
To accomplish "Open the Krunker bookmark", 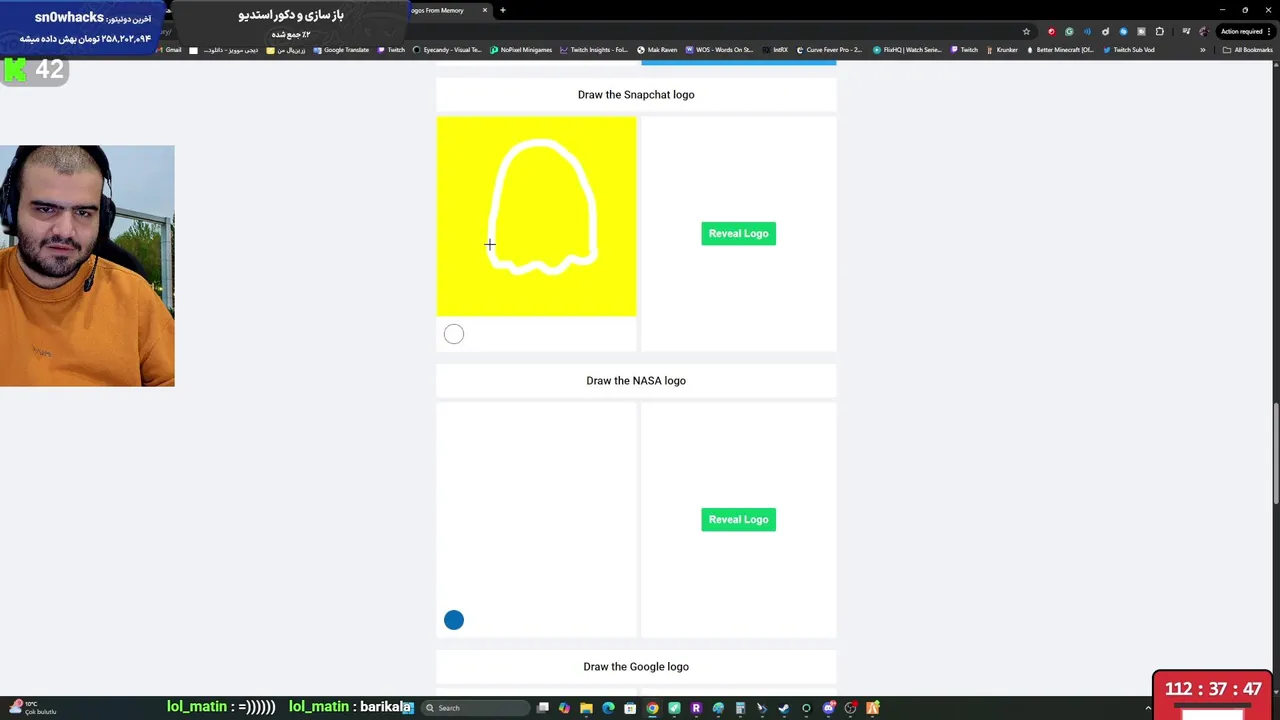I will 1001,50.
